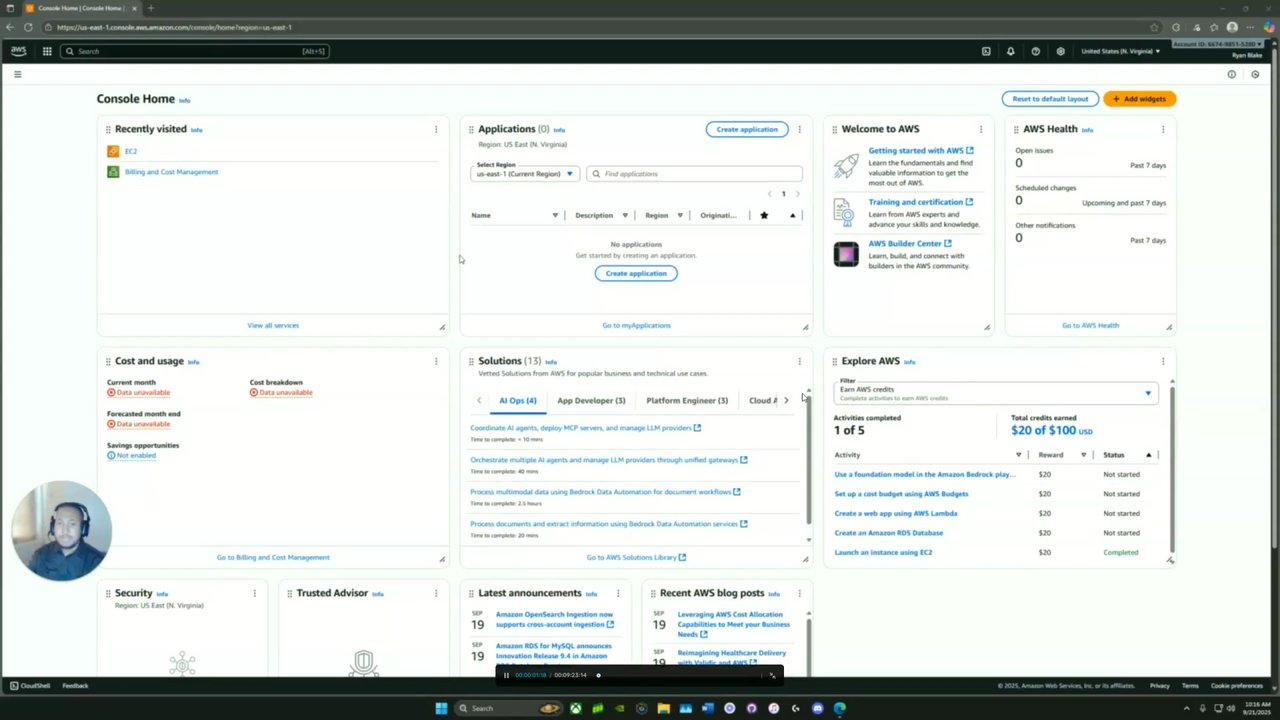Pause the video playback overlay
The width and height of the screenshot is (1280, 720).
(506, 675)
